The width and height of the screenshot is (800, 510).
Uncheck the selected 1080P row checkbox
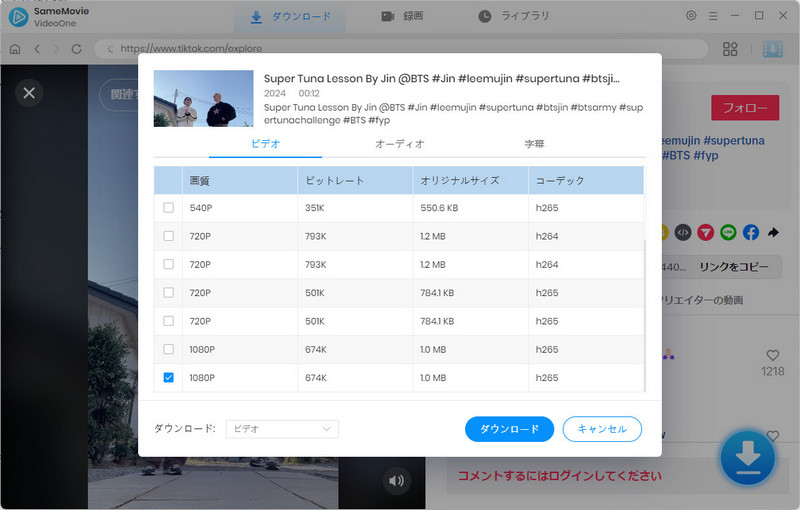168,377
